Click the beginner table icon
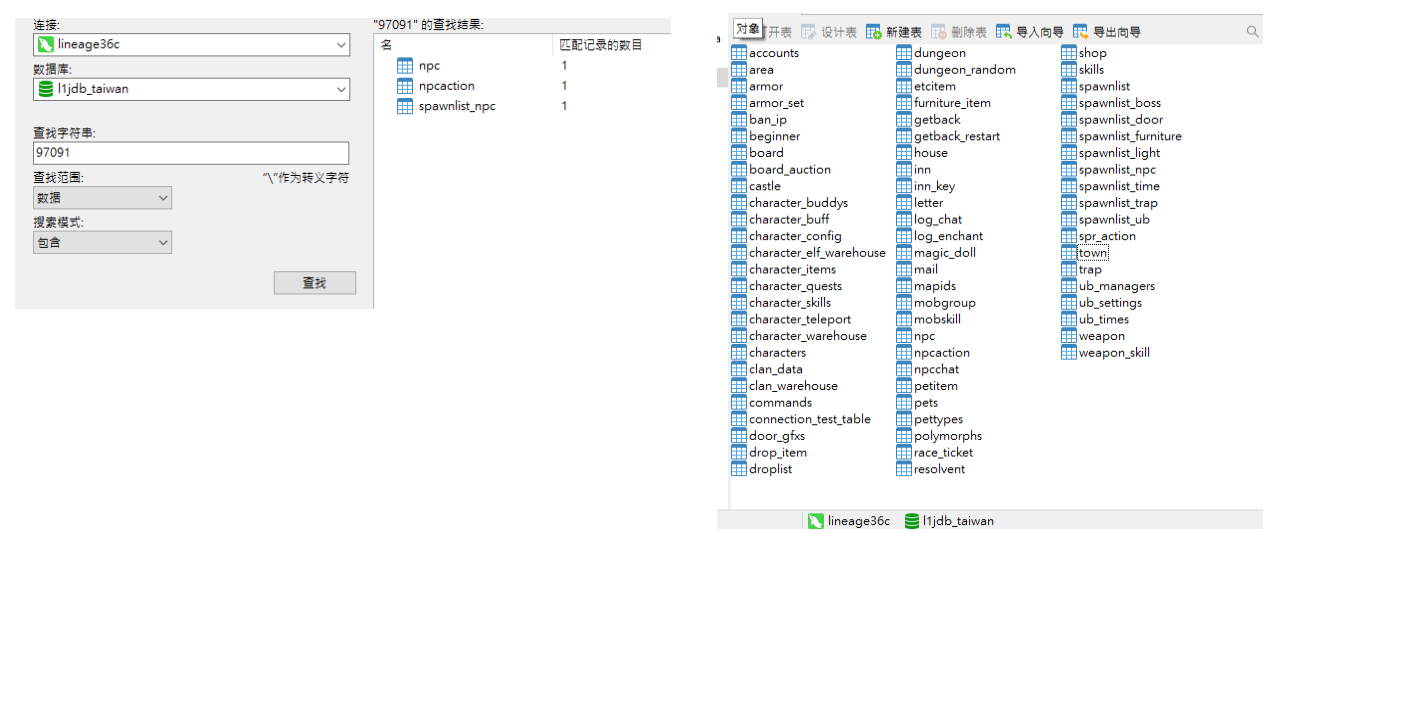1416x712 pixels. pos(739,136)
